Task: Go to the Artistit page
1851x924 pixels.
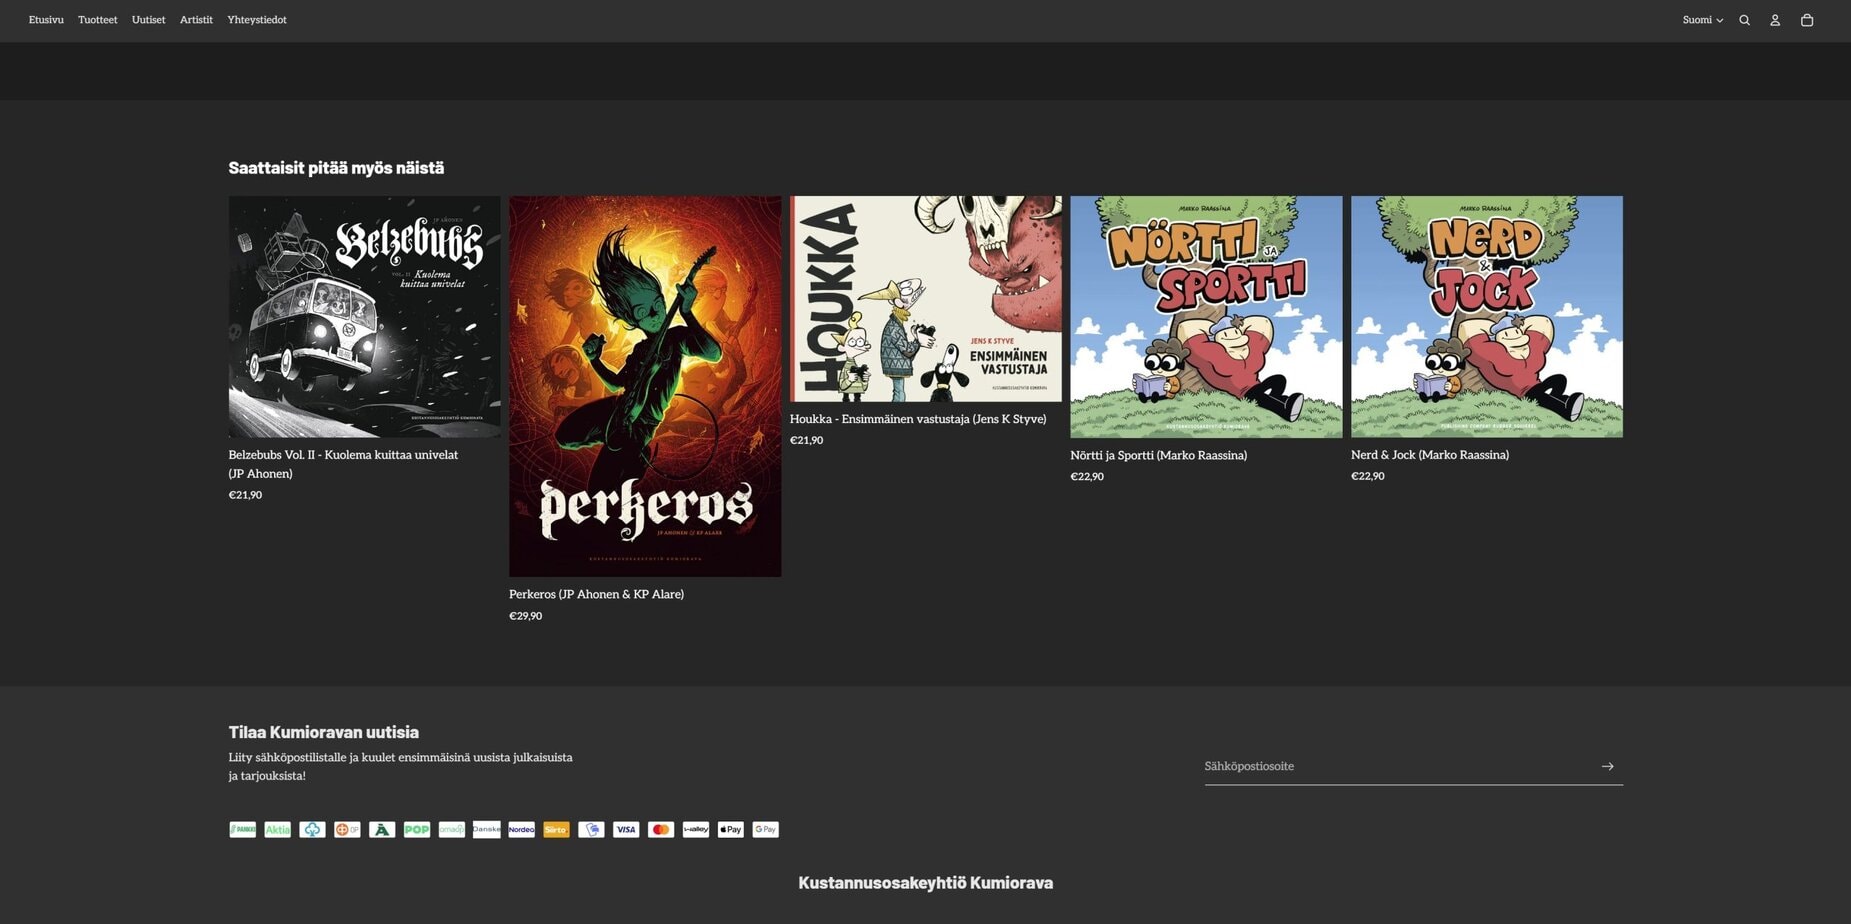Action: click(x=196, y=20)
